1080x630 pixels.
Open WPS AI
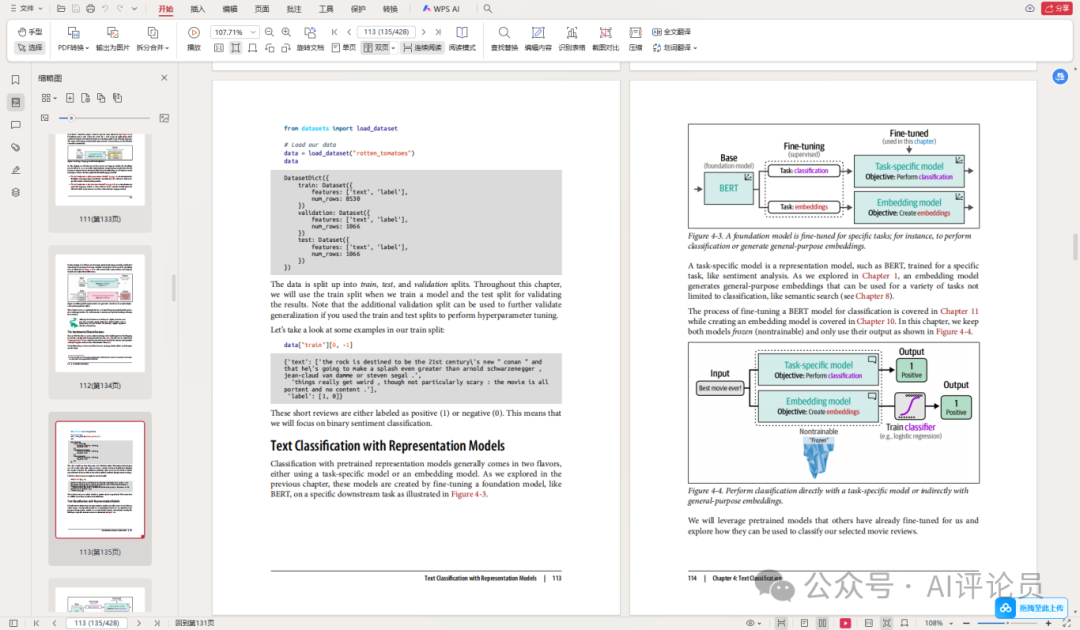click(441, 9)
